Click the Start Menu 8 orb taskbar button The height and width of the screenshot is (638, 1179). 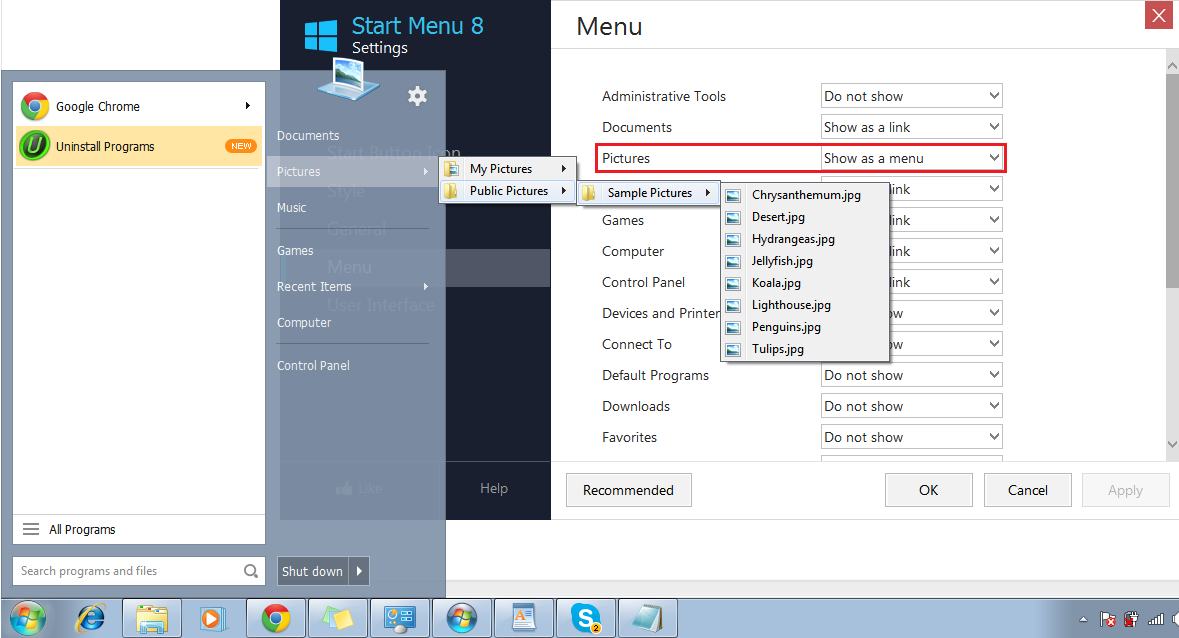pyautogui.click(x=462, y=618)
